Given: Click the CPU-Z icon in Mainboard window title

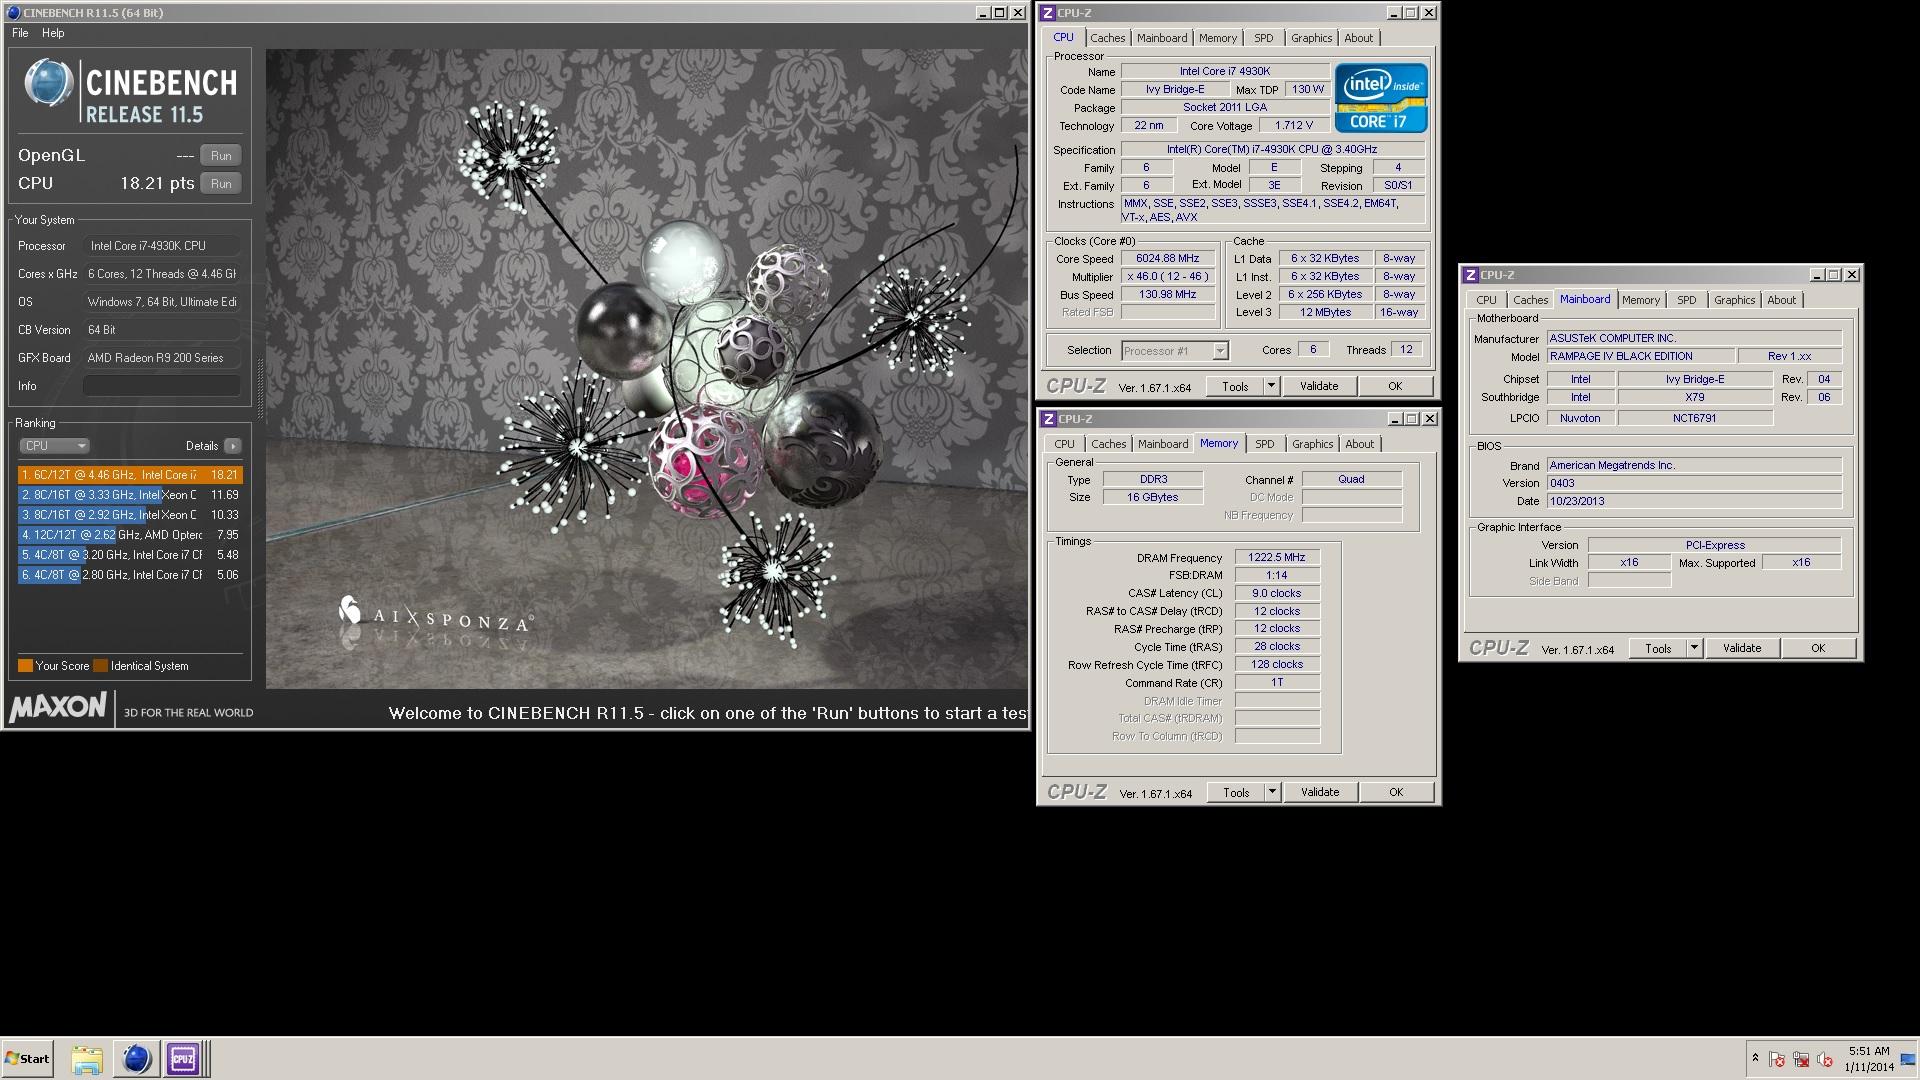Looking at the screenshot, I should 1471,275.
